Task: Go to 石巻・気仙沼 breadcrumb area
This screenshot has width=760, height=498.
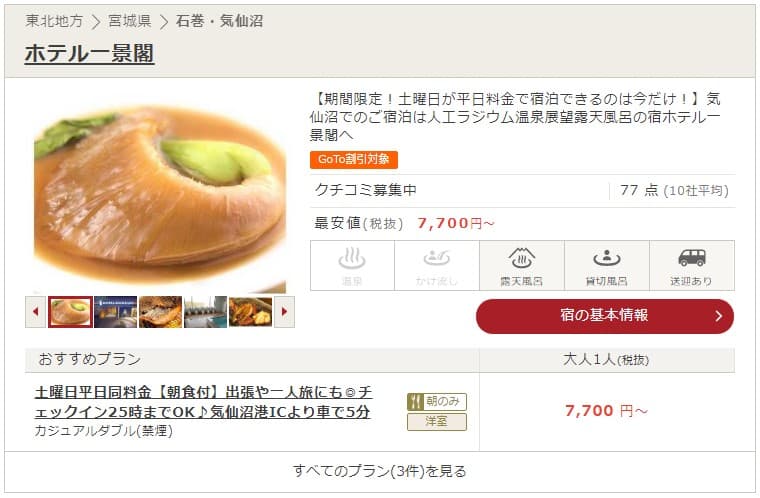Action: click(x=219, y=21)
